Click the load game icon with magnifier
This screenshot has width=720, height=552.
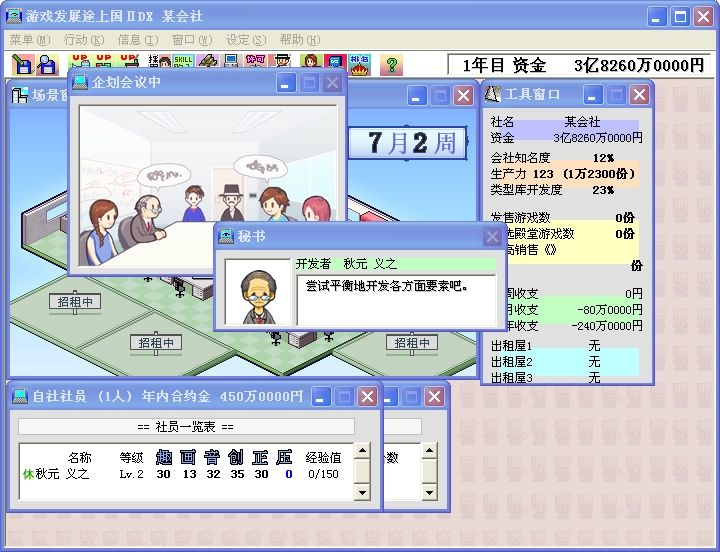tap(47, 65)
